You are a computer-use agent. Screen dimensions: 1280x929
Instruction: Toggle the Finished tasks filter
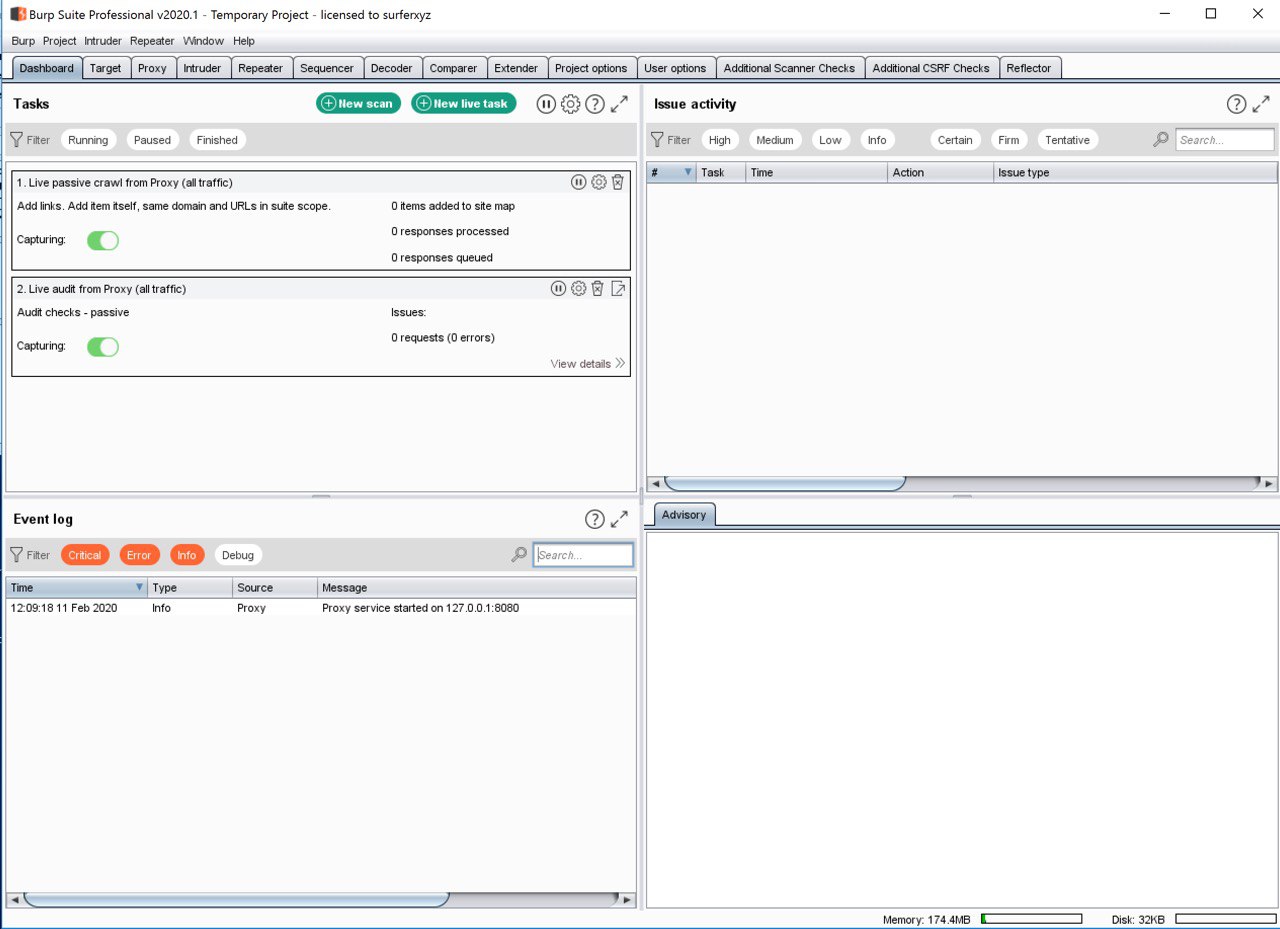(x=217, y=140)
